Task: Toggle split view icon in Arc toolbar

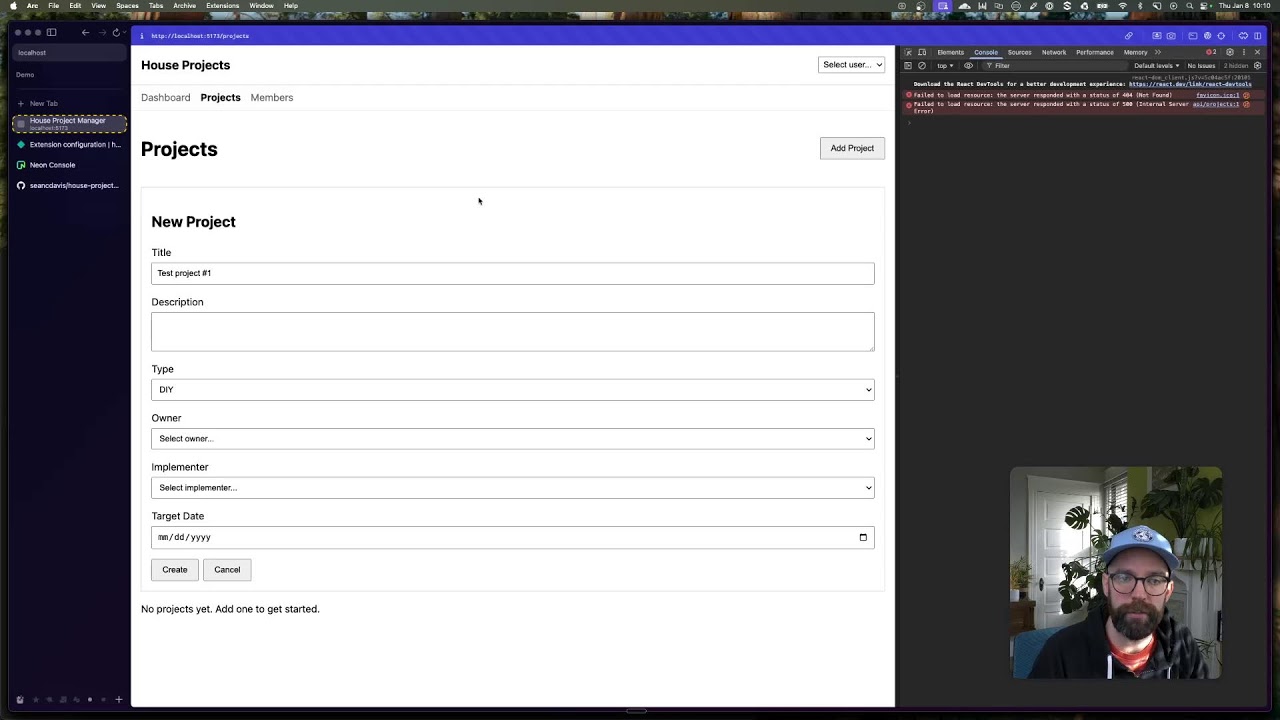Action: [x=1259, y=36]
